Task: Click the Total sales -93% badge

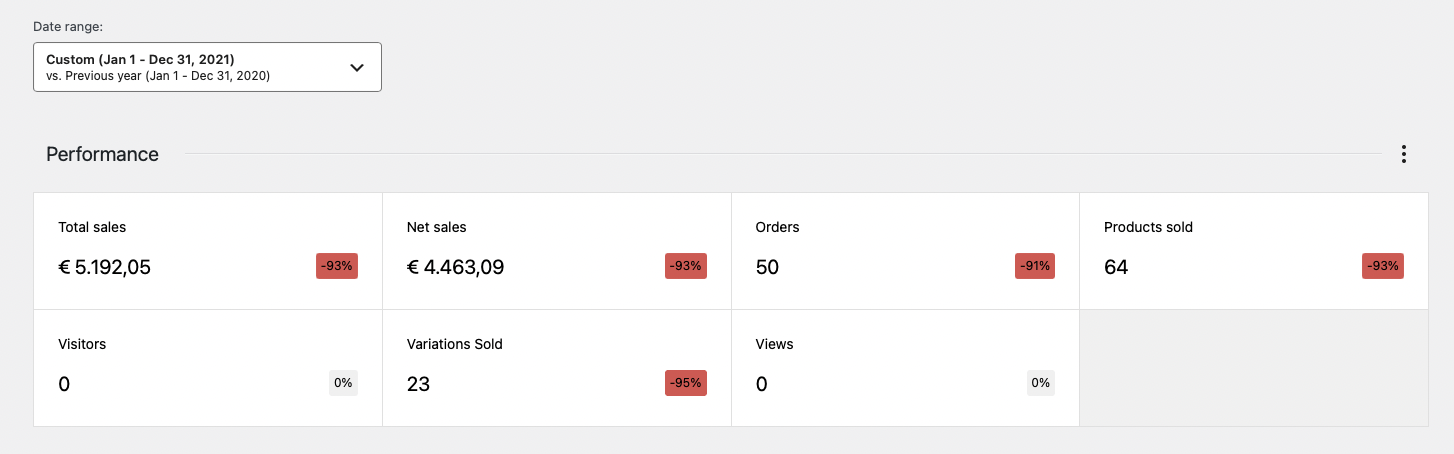Action: 337,266
